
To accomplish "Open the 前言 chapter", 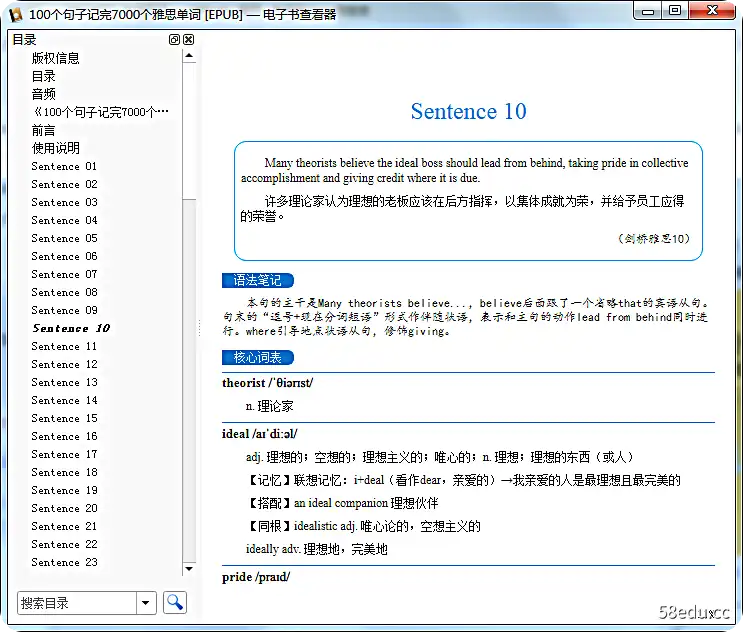I will click(44, 130).
